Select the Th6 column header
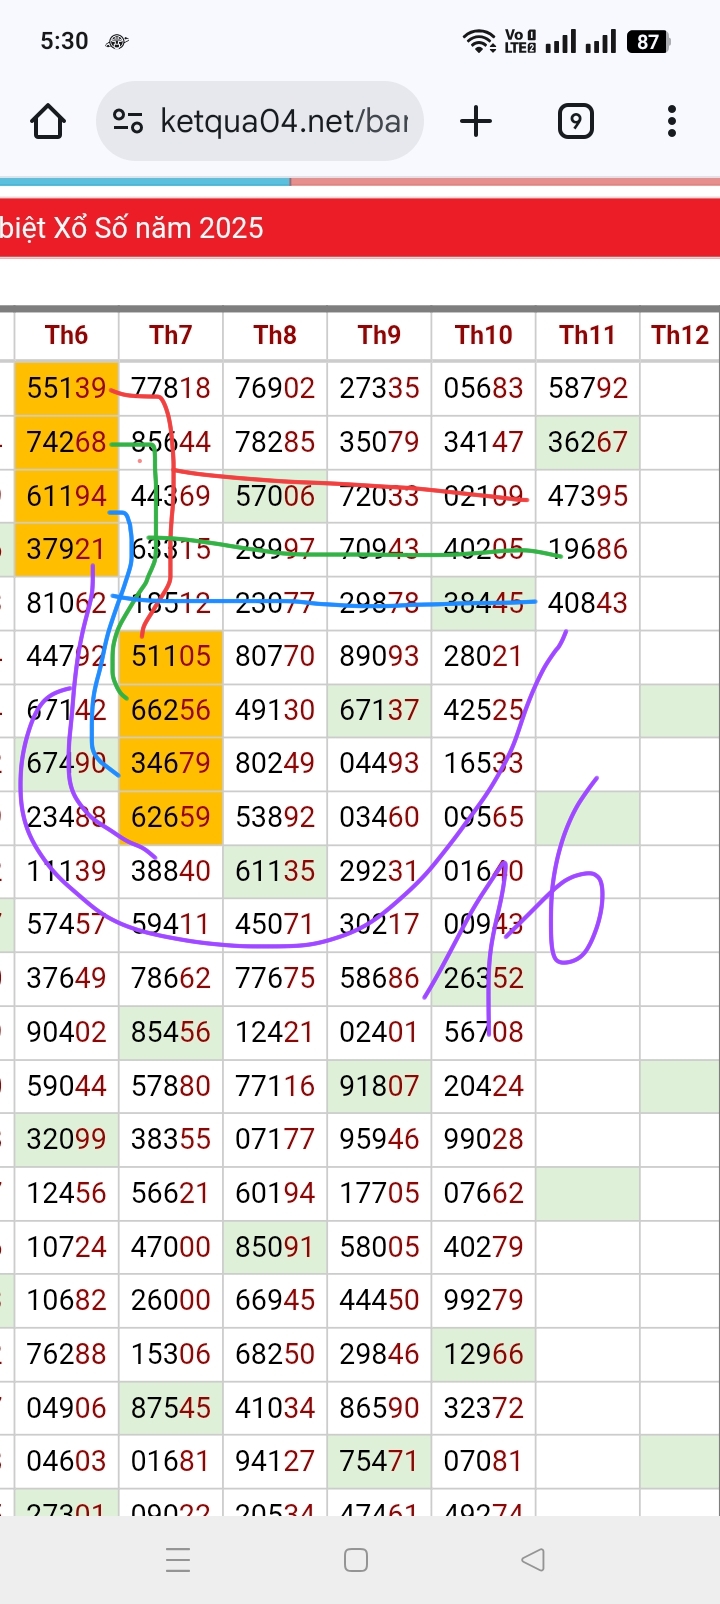The height and width of the screenshot is (1604, 720). point(66,335)
